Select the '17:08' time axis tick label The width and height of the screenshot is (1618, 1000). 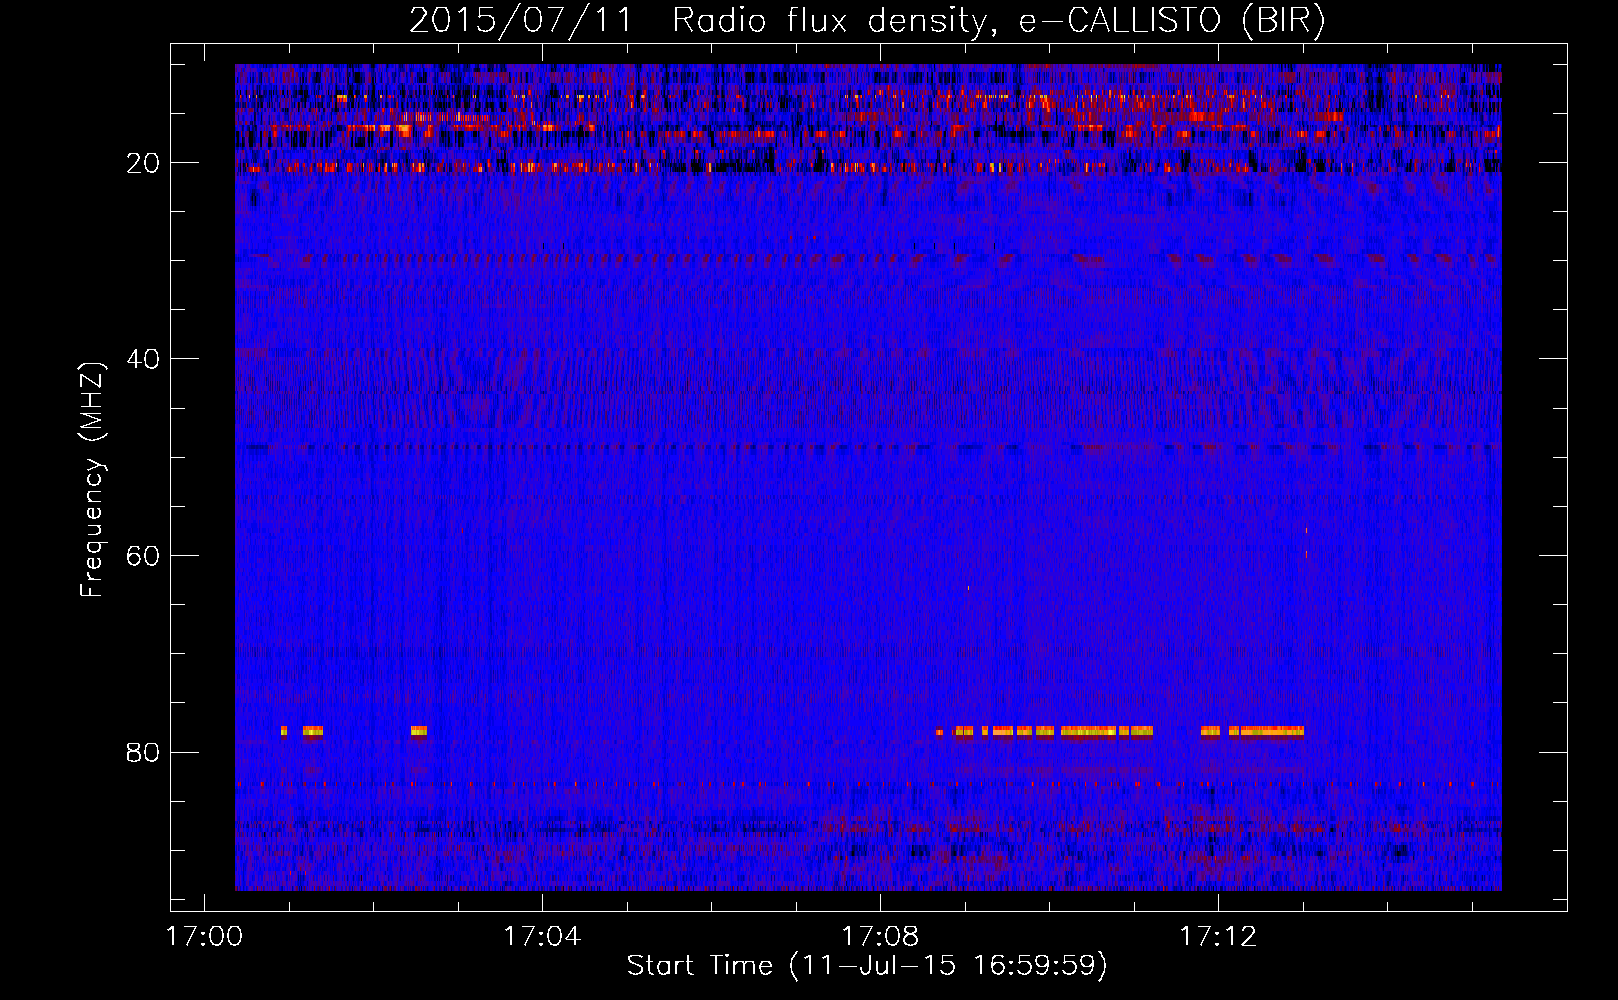coord(880,937)
